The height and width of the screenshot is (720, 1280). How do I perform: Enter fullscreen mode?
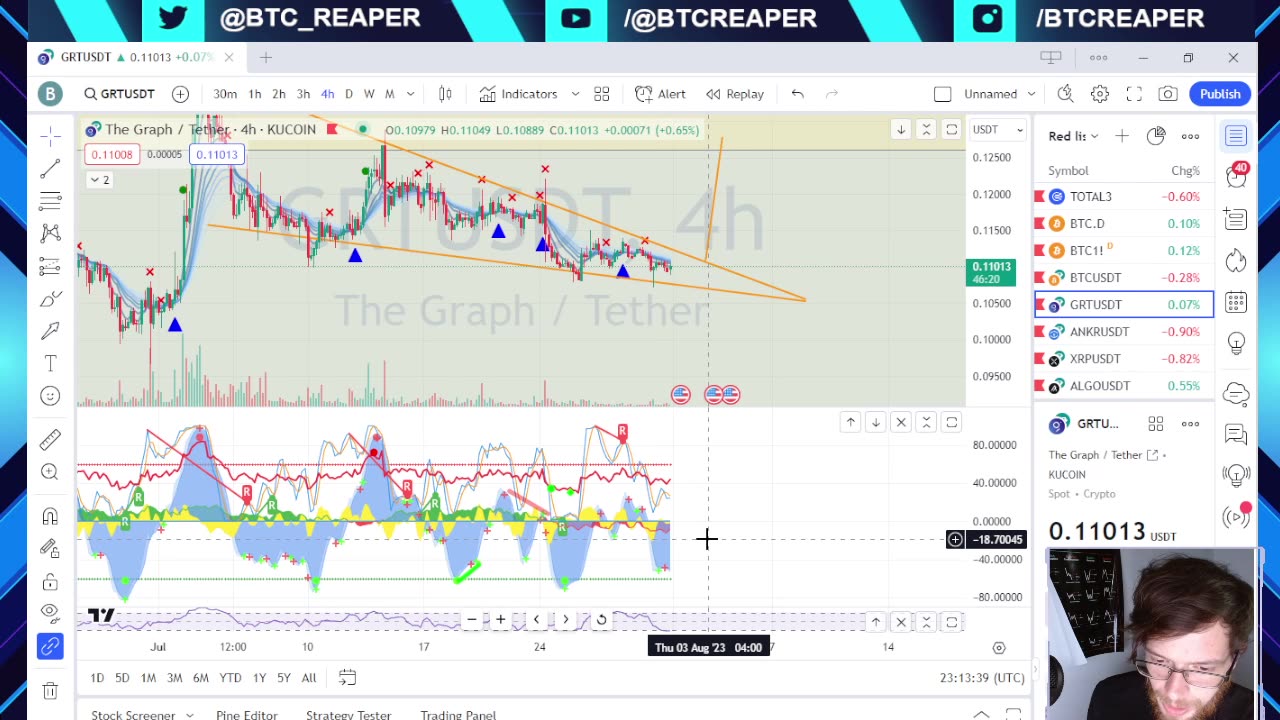click(1134, 94)
